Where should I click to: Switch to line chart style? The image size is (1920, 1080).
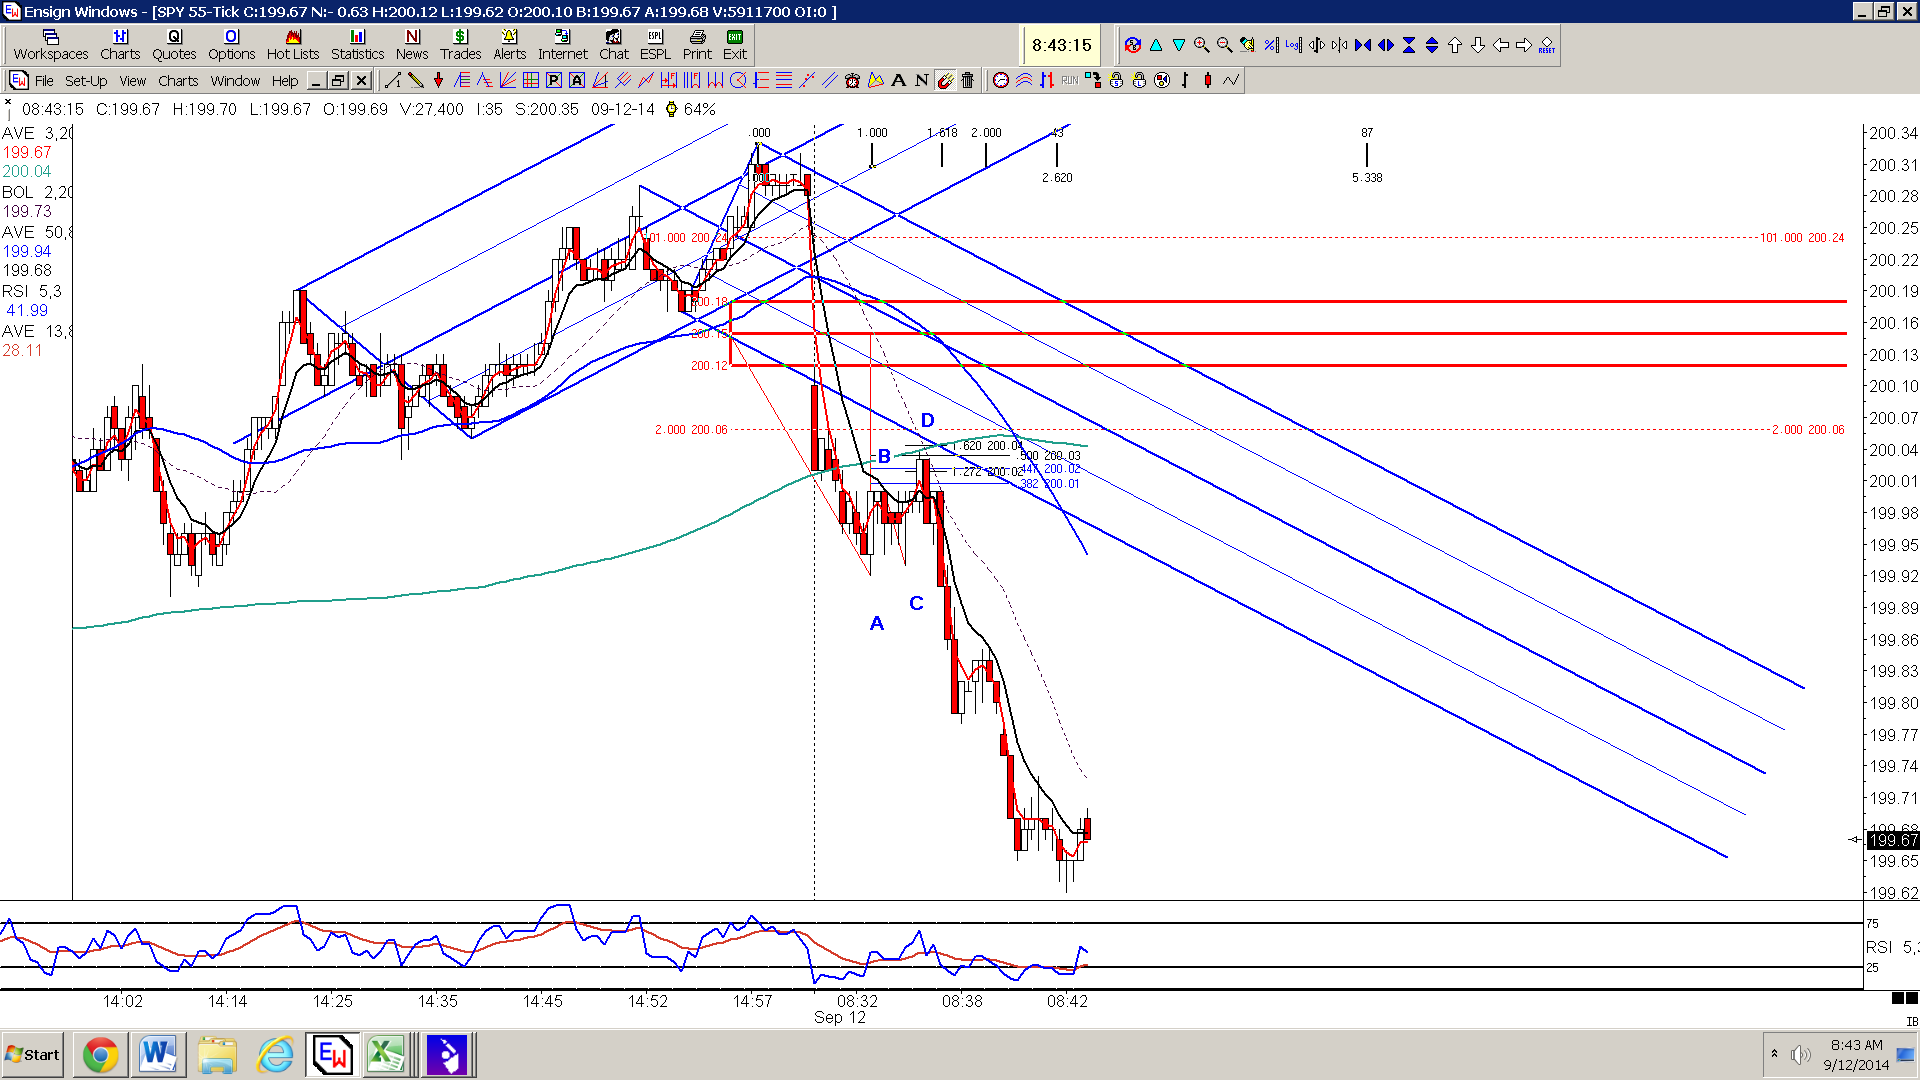click(x=1230, y=80)
